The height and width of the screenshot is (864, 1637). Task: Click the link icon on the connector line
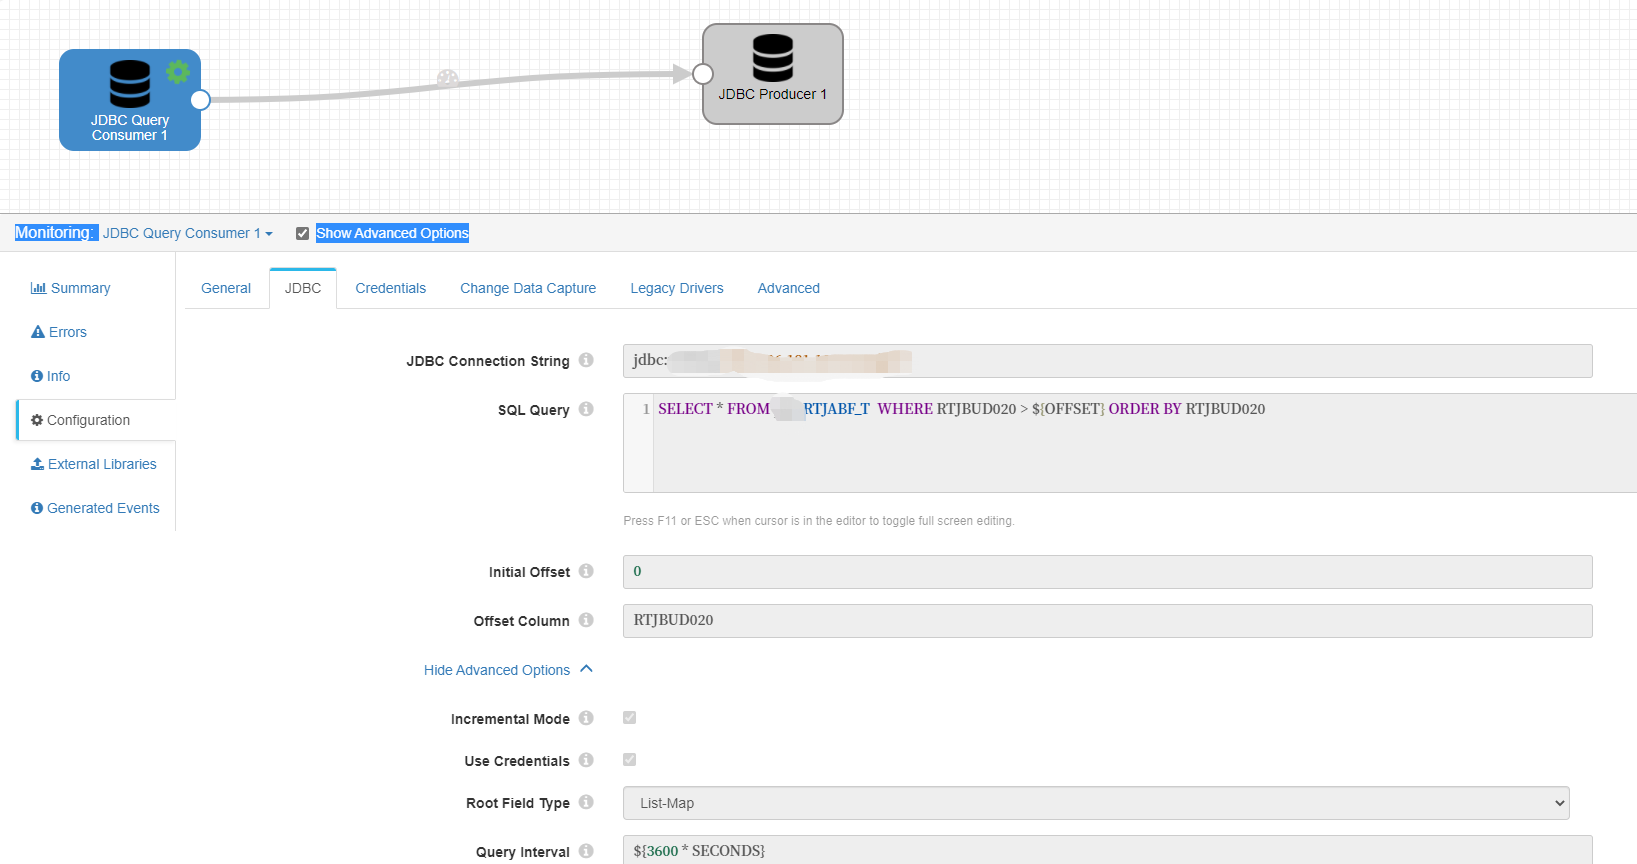click(448, 79)
